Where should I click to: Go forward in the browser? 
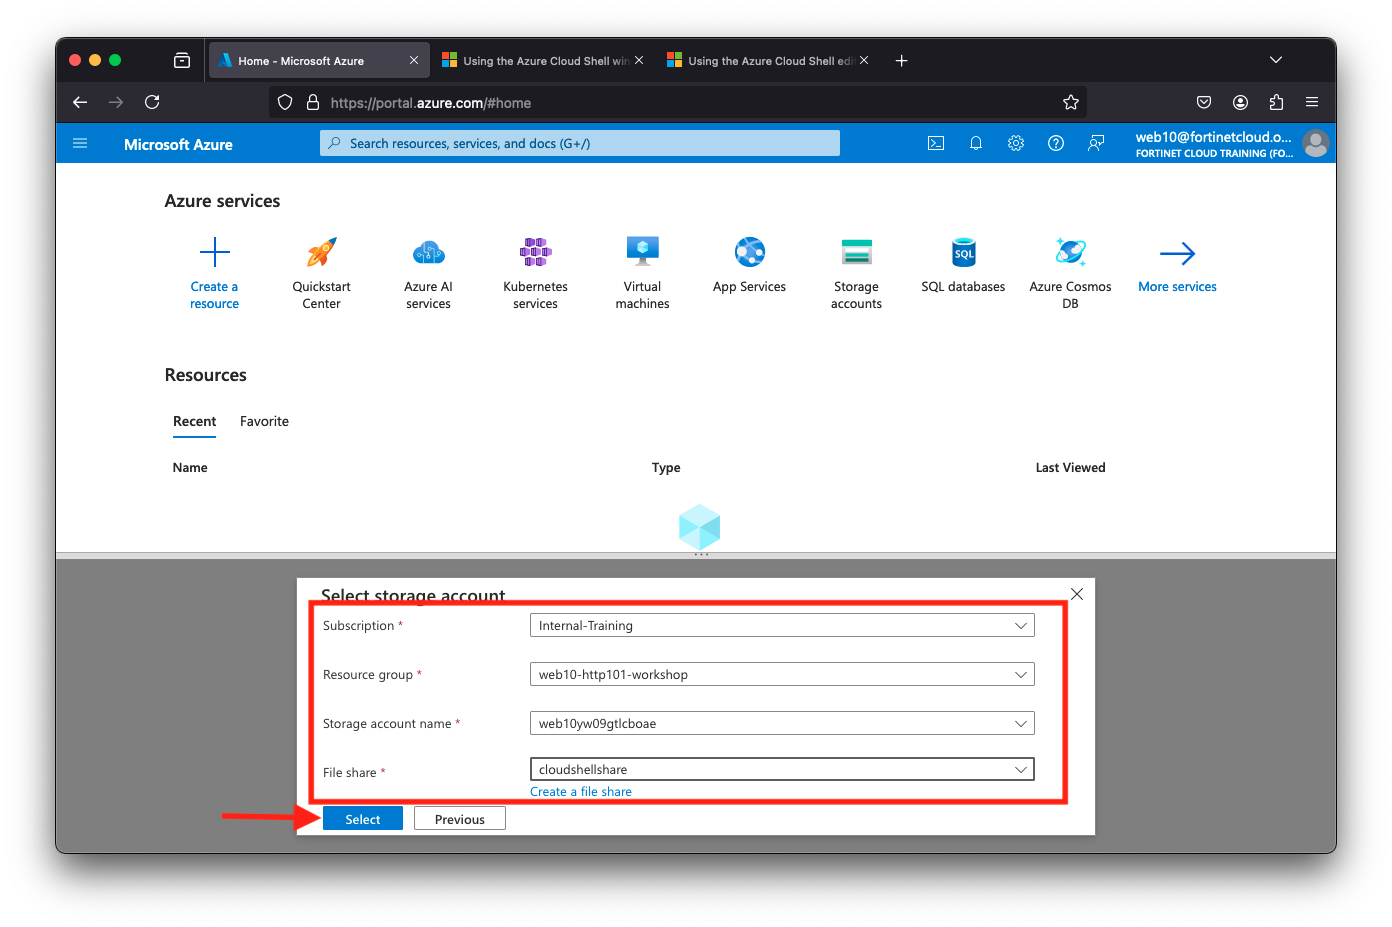pyautogui.click(x=116, y=102)
